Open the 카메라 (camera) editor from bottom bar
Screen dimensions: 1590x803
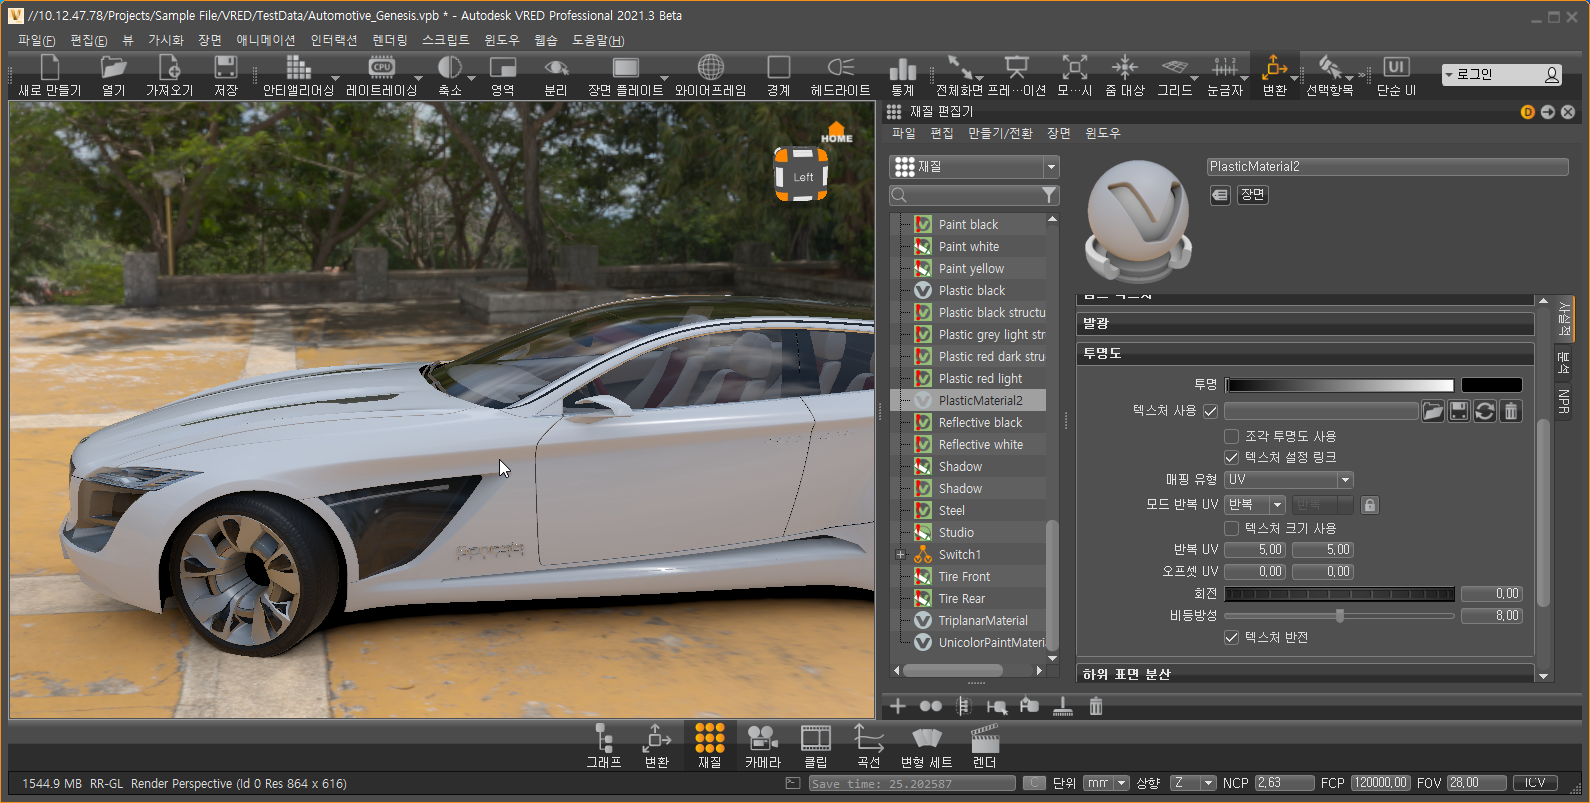(x=762, y=746)
